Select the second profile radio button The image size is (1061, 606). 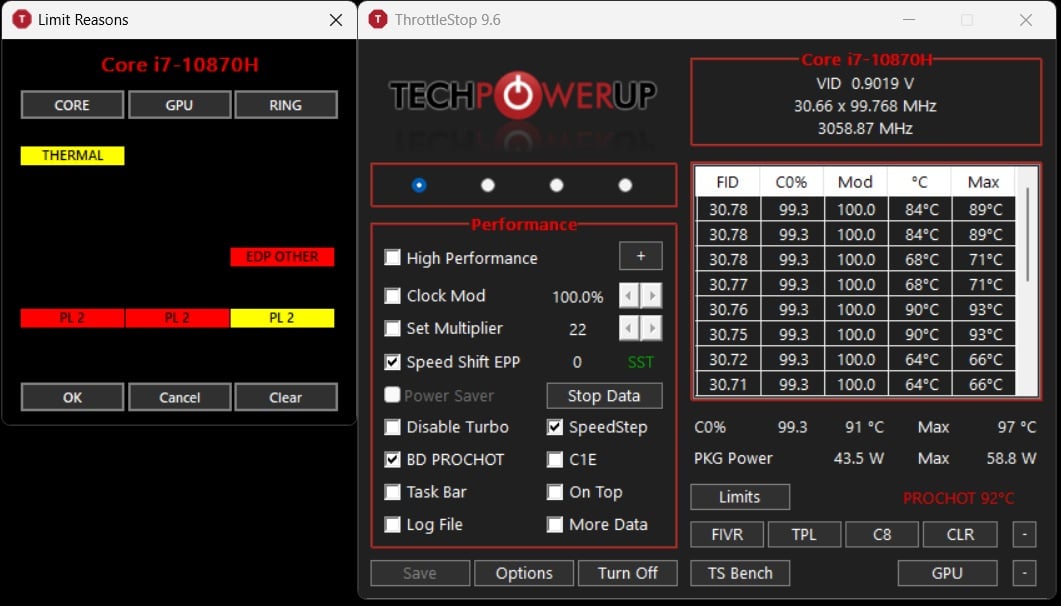coord(488,185)
